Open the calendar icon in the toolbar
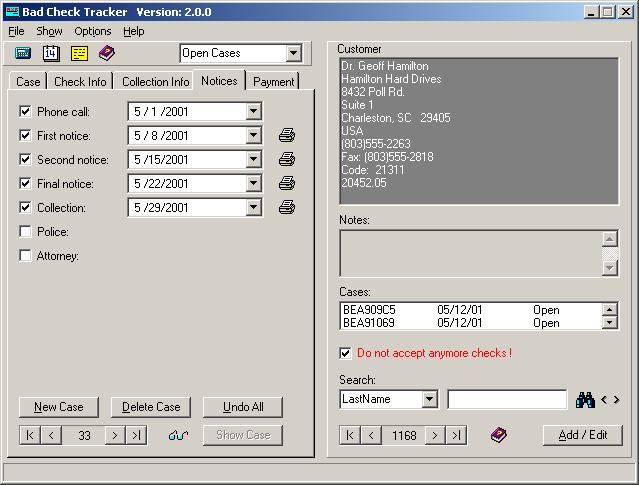 coord(51,53)
